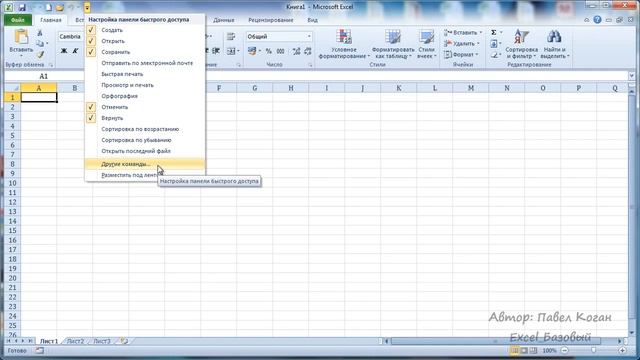The width and height of the screenshot is (640, 360).
Task: Open the Cambria font name dropdown
Action: click(x=71, y=37)
